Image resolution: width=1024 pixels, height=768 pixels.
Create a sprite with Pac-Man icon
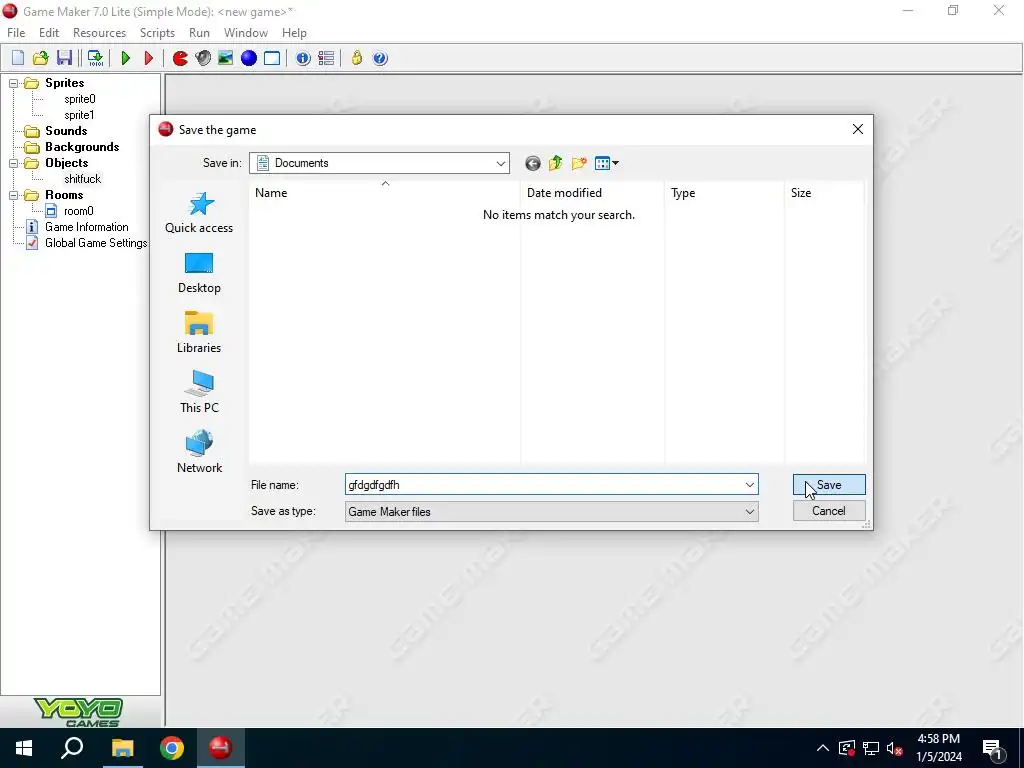click(180, 58)
